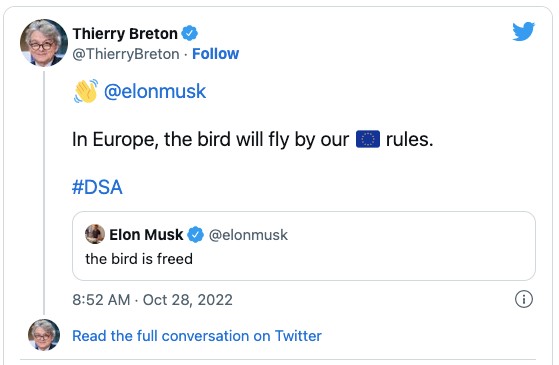This screenshot has width=559, height=365.
Task: Open Thierry Breton's large profile picture
Action: click(x=44, y=43)
